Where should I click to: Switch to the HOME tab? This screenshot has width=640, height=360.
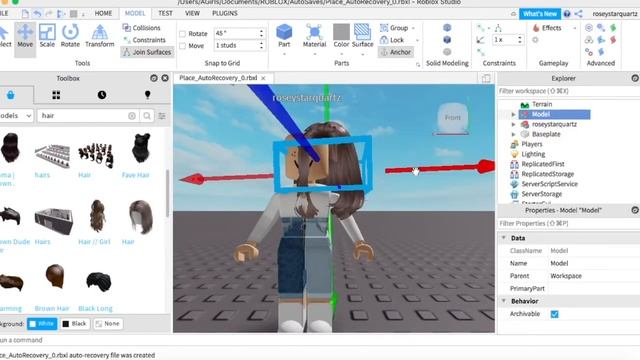point(103,13)
